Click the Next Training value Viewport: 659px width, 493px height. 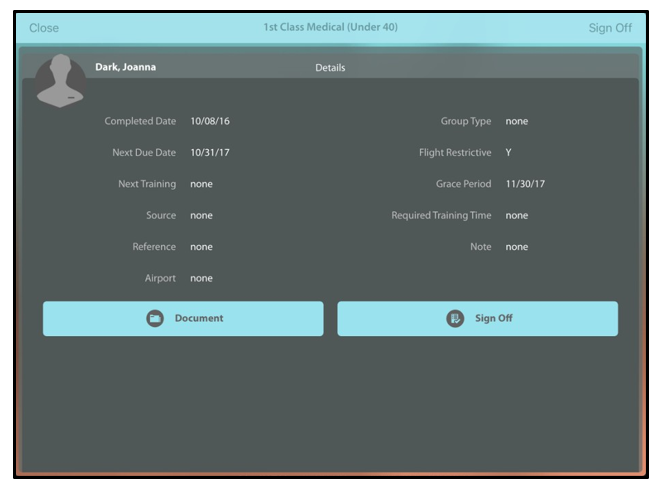tap(201, 184)
